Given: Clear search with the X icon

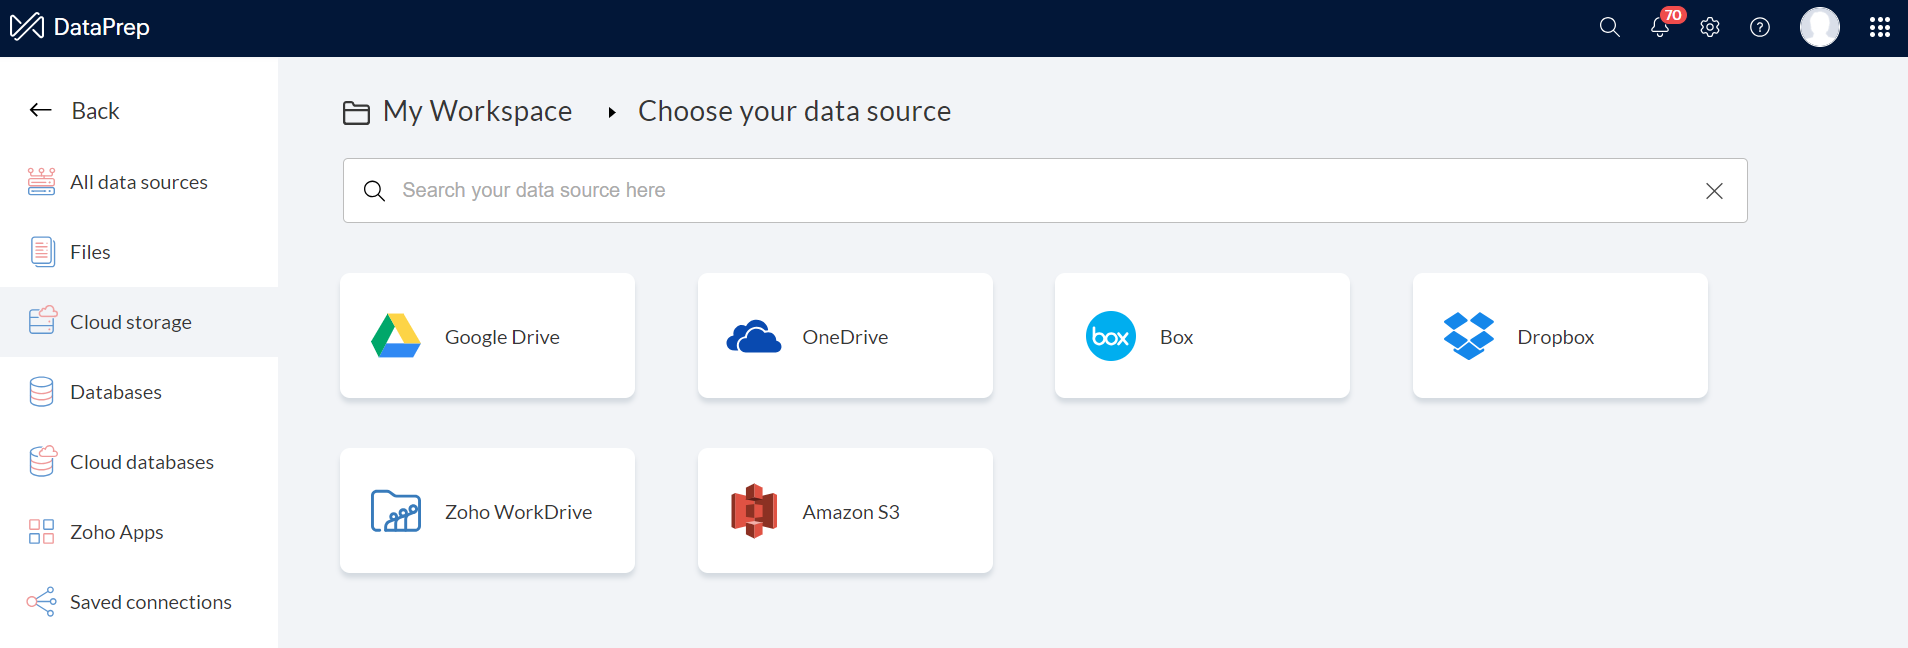Looking at the screenshot, I should point(1714,191).
